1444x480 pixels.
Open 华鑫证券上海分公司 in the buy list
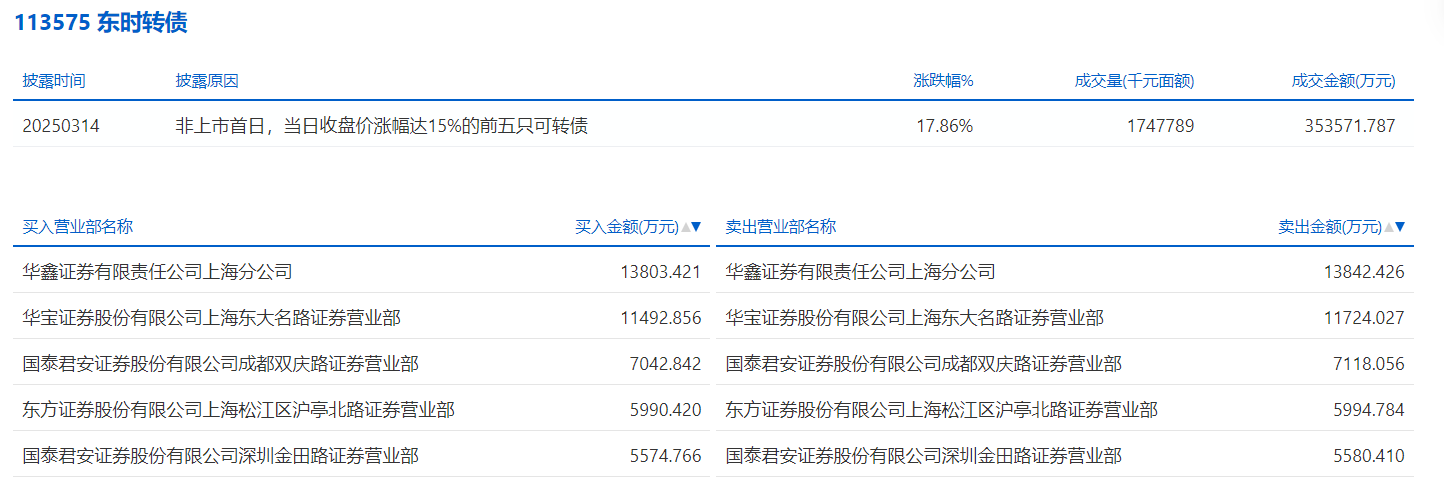pos(157,271)
